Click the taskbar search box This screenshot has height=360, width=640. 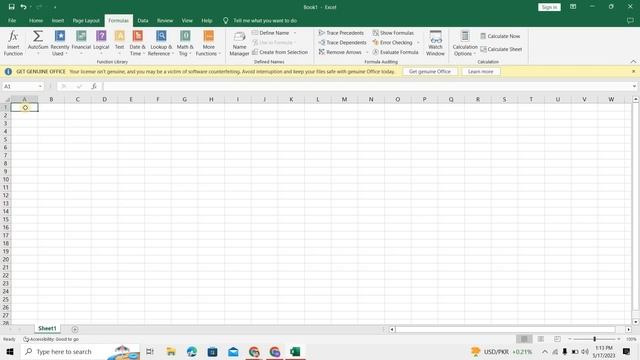tap(80, 351)
